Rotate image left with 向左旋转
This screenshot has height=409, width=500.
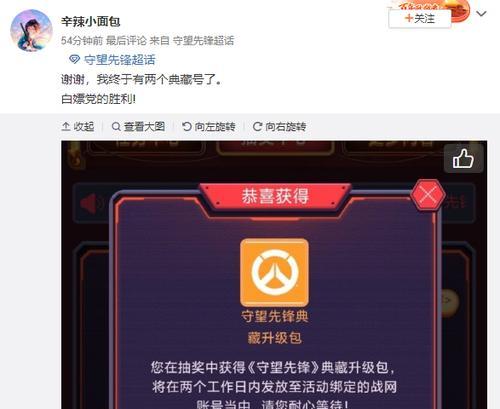click(x=209, y=127)
